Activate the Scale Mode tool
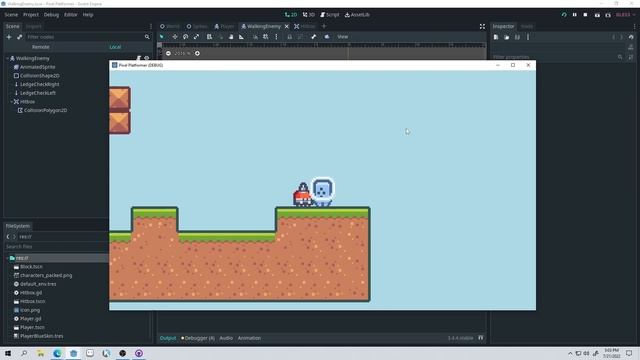640x360 pixels. 196,37
